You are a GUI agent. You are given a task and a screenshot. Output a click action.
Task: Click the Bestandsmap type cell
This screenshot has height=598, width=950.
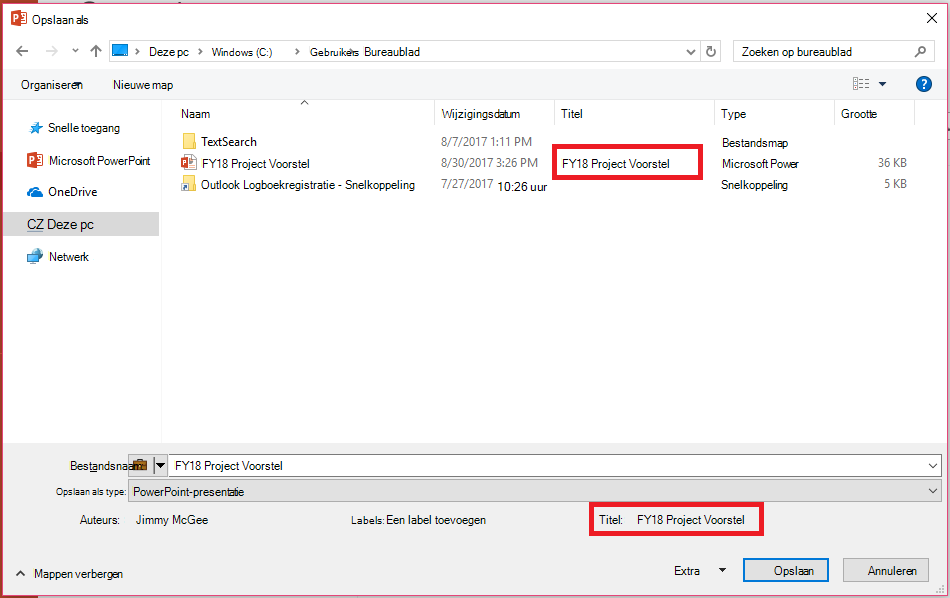click(755, 143)
